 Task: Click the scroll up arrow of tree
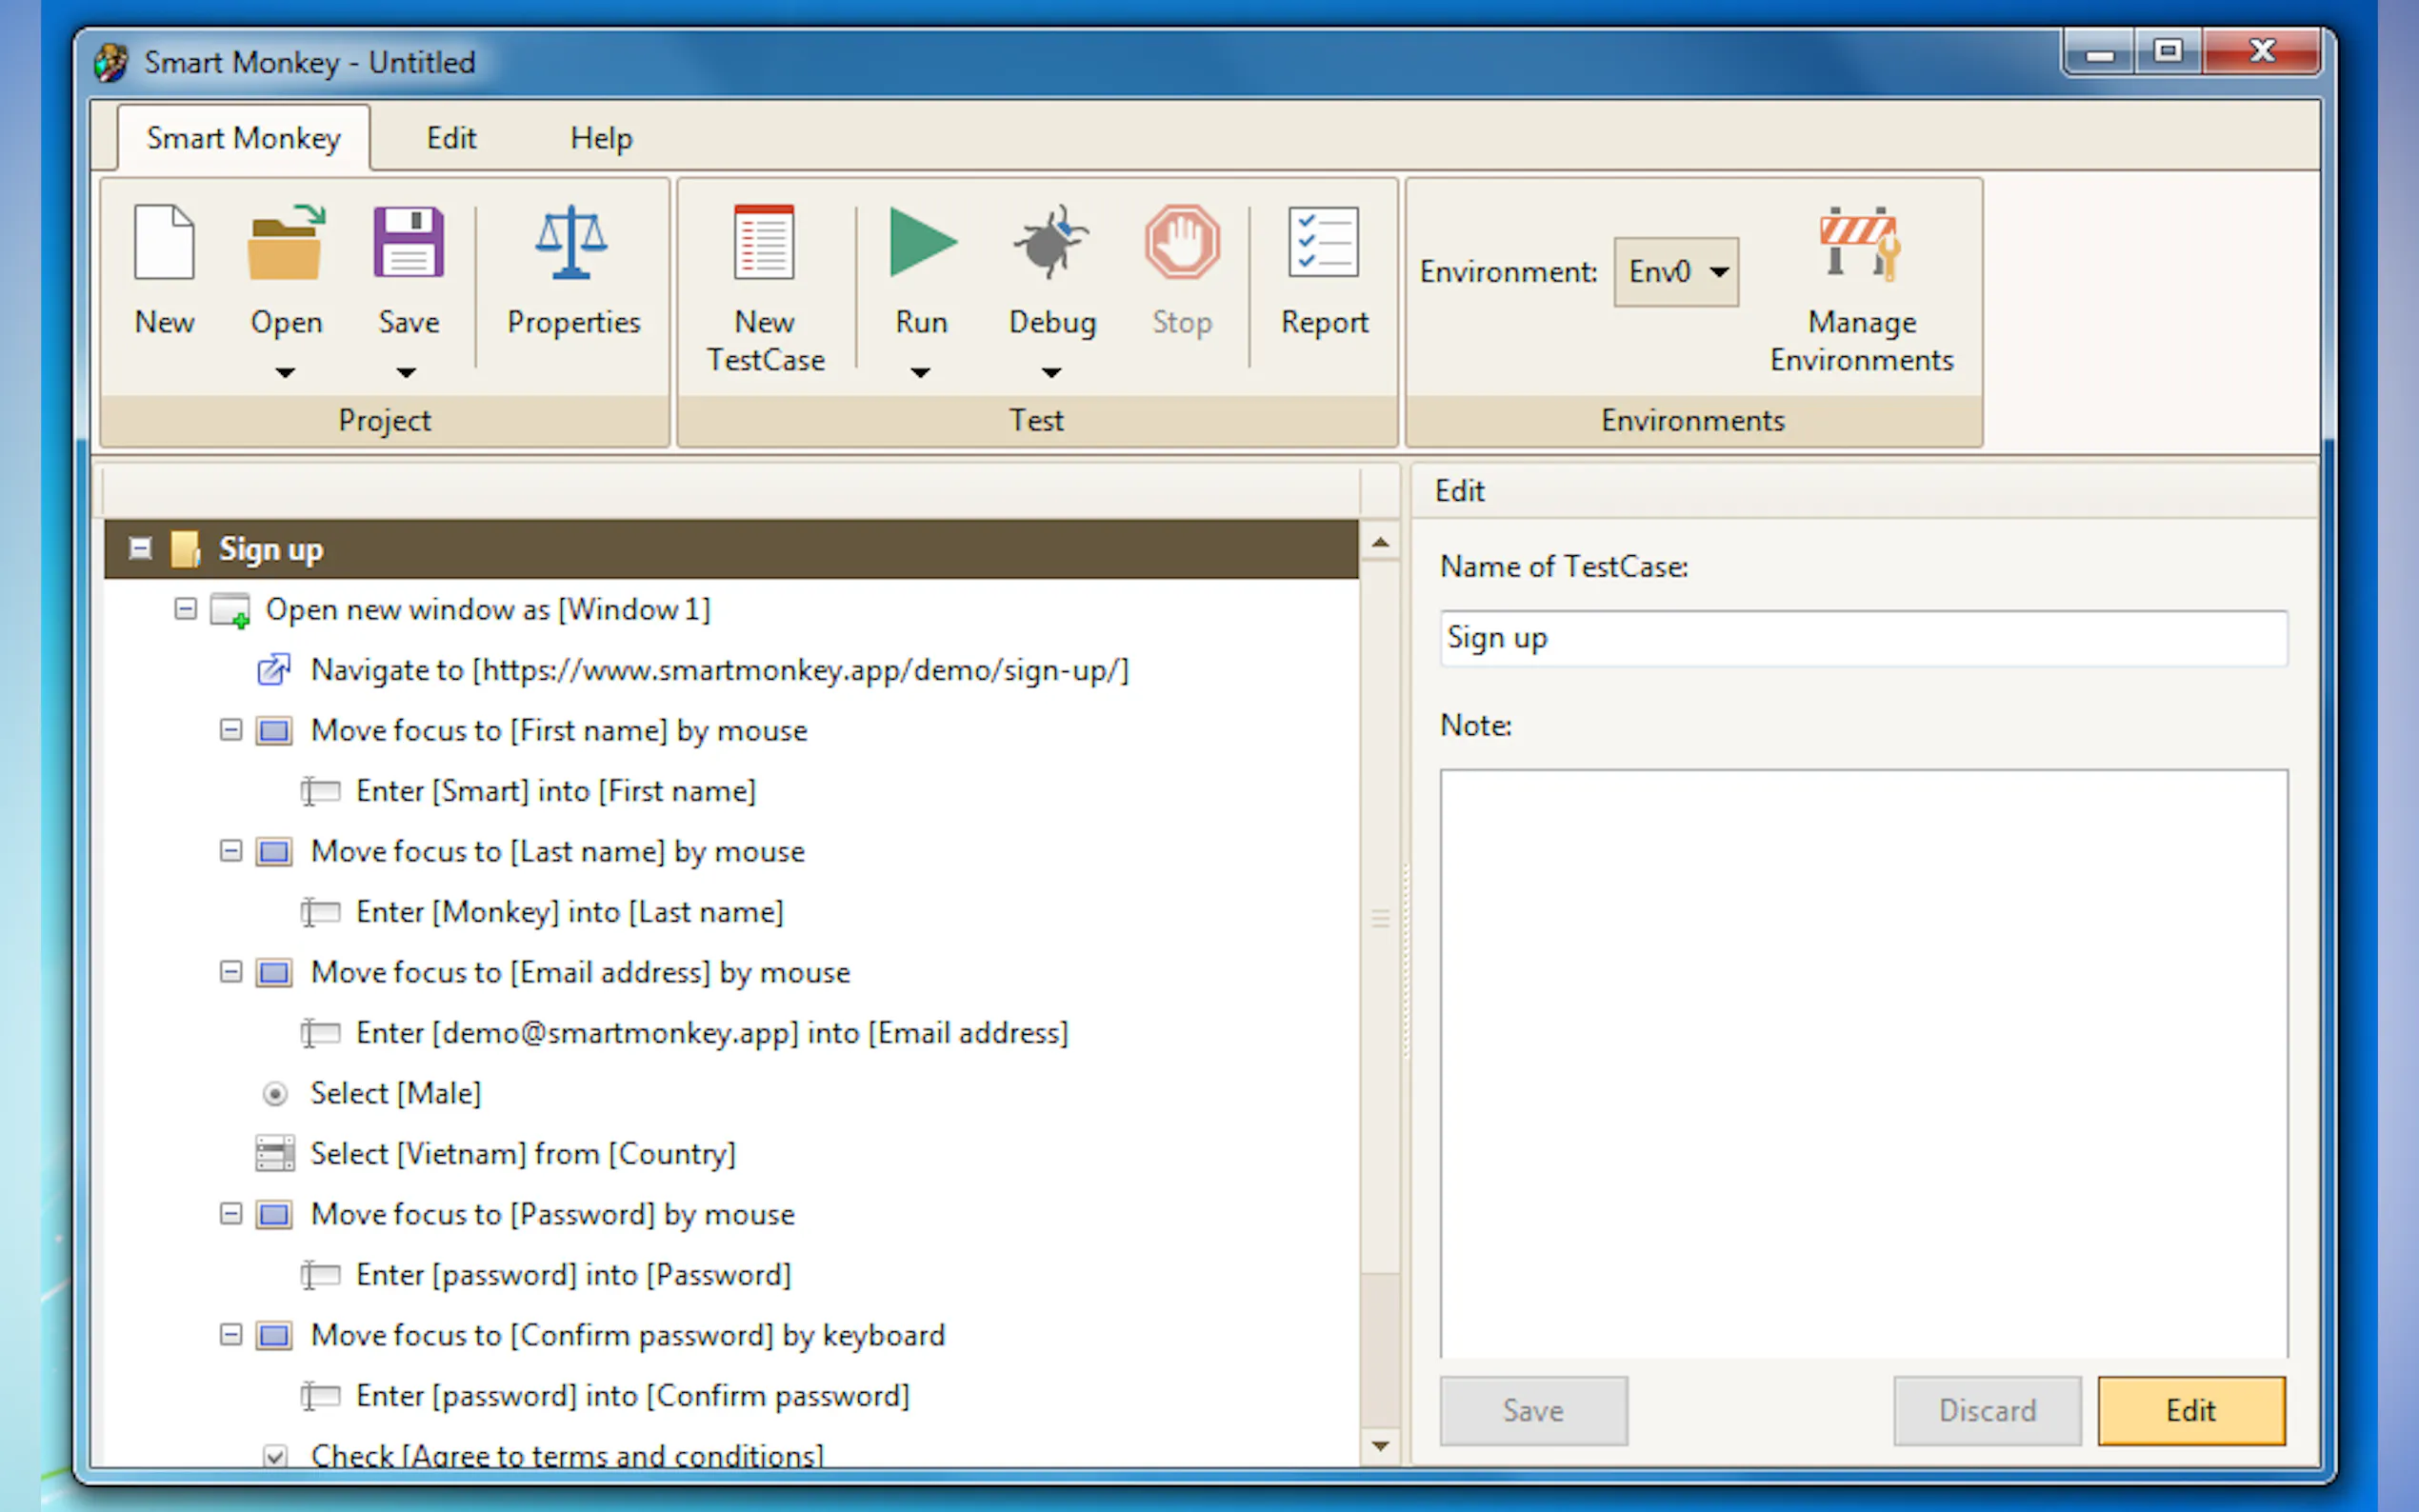1380,542
